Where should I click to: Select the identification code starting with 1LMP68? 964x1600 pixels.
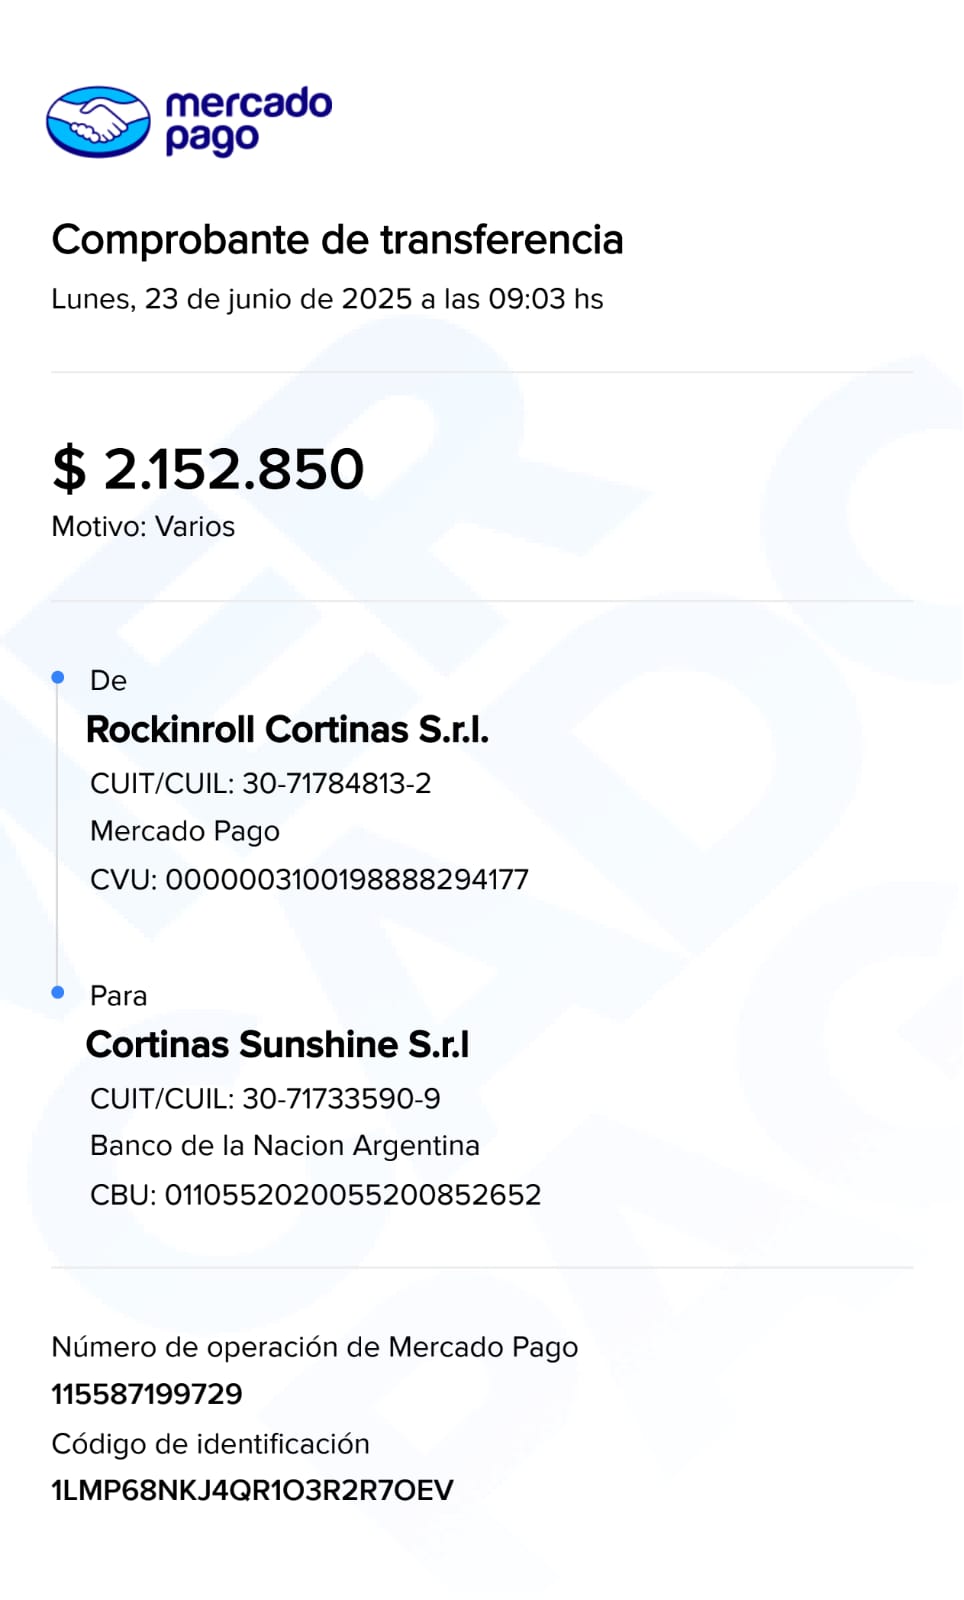[x=252, y=1491]
